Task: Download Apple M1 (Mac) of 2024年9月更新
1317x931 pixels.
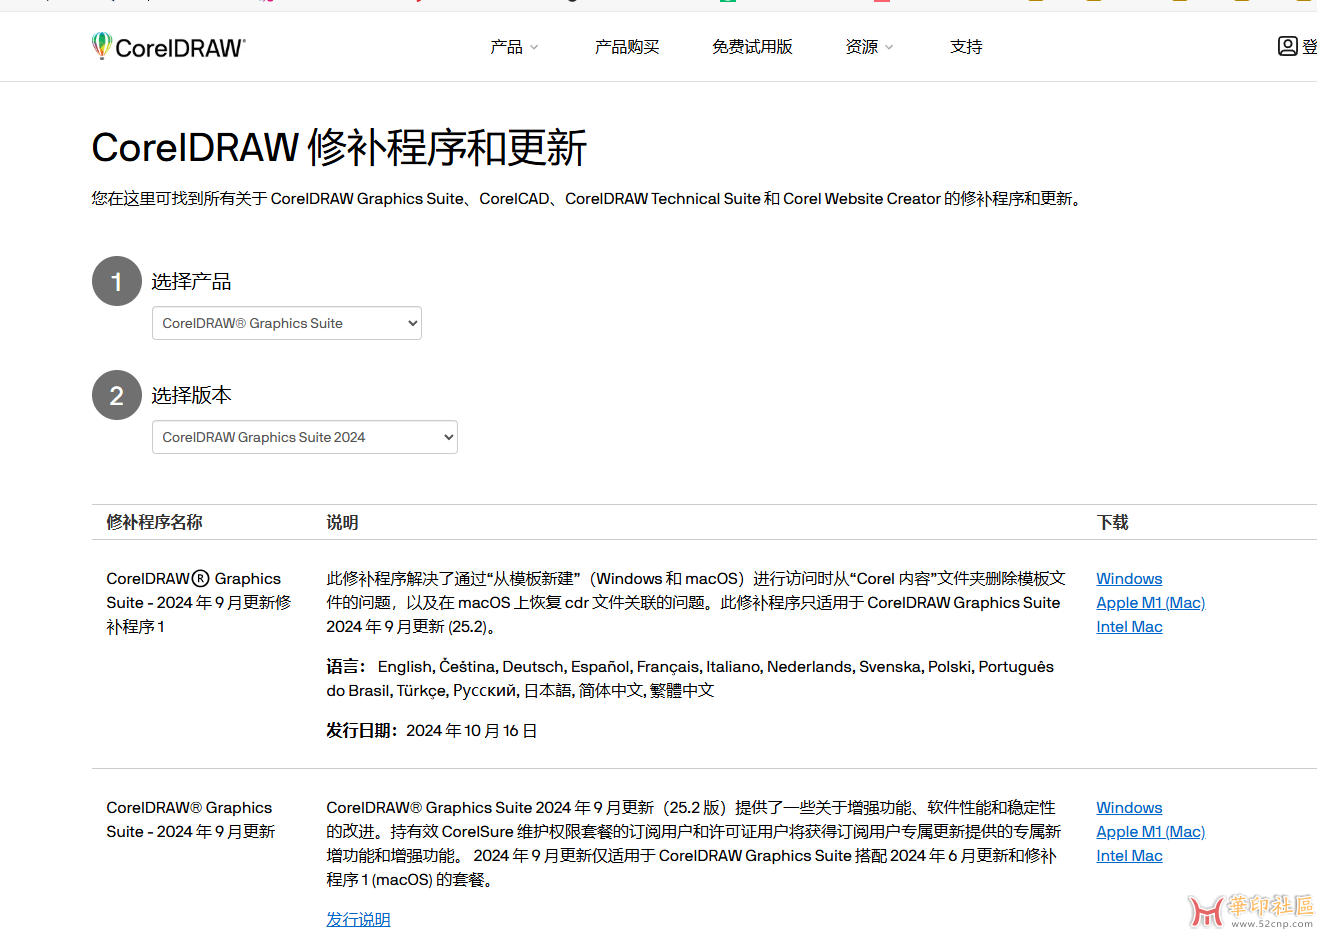Action: (x=1150, y=832)
